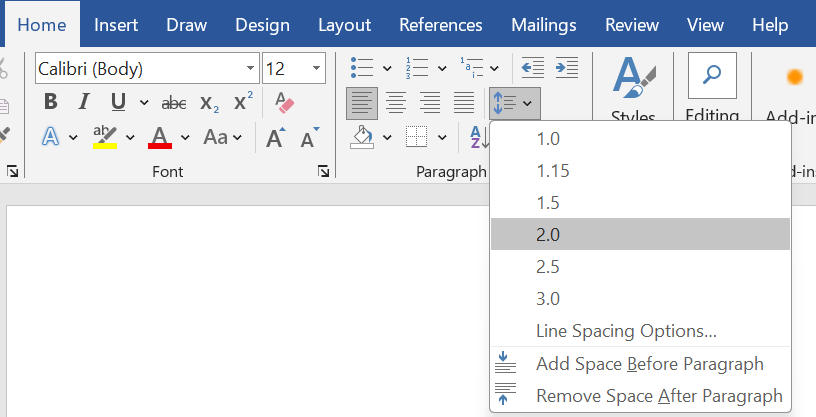The height and width of the screenshot is (417, 816).
Task: Open Shading color dropdown arrow
Action: [x=387, y=138]
